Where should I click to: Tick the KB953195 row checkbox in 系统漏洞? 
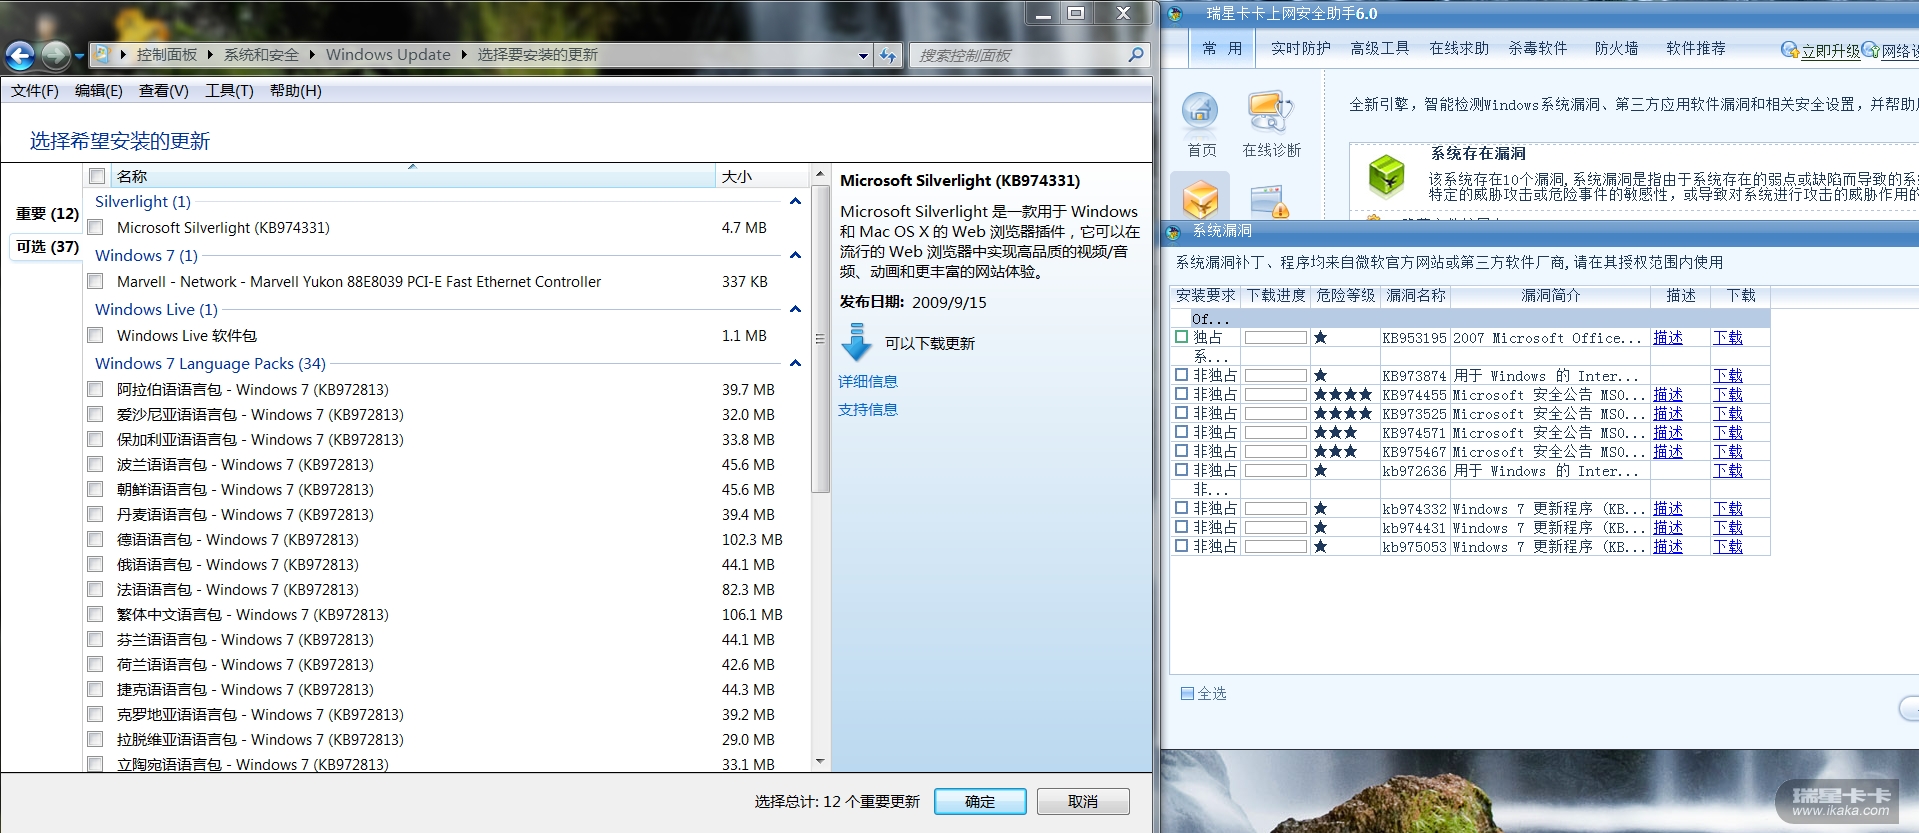(1182, 337)
